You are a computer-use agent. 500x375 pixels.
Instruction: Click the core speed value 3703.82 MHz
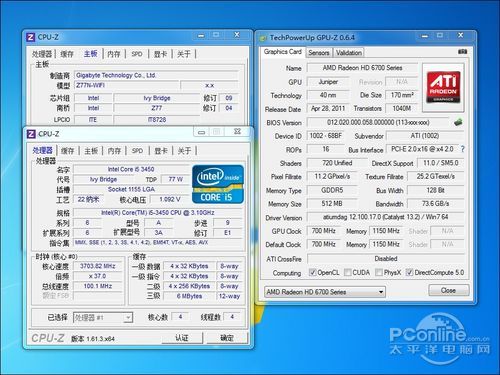(x=98, y=266)
